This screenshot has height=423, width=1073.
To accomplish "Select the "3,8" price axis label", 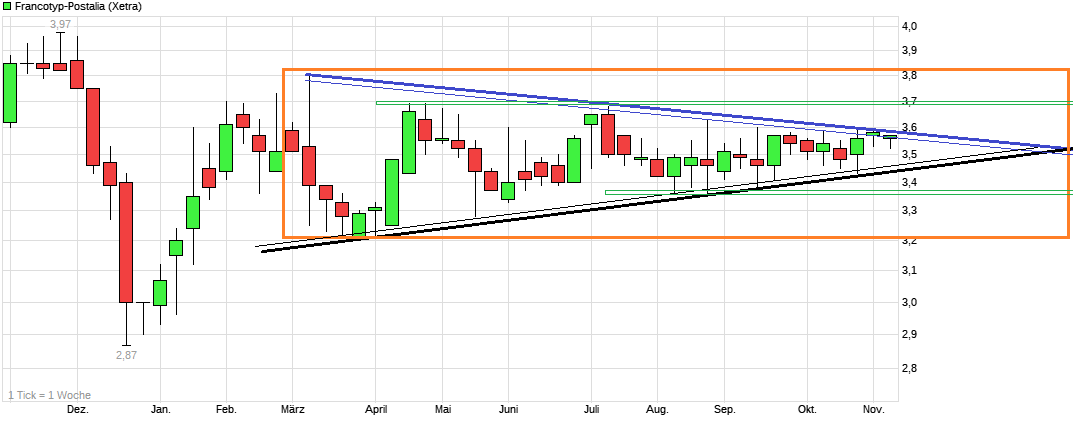I will 909,75.
